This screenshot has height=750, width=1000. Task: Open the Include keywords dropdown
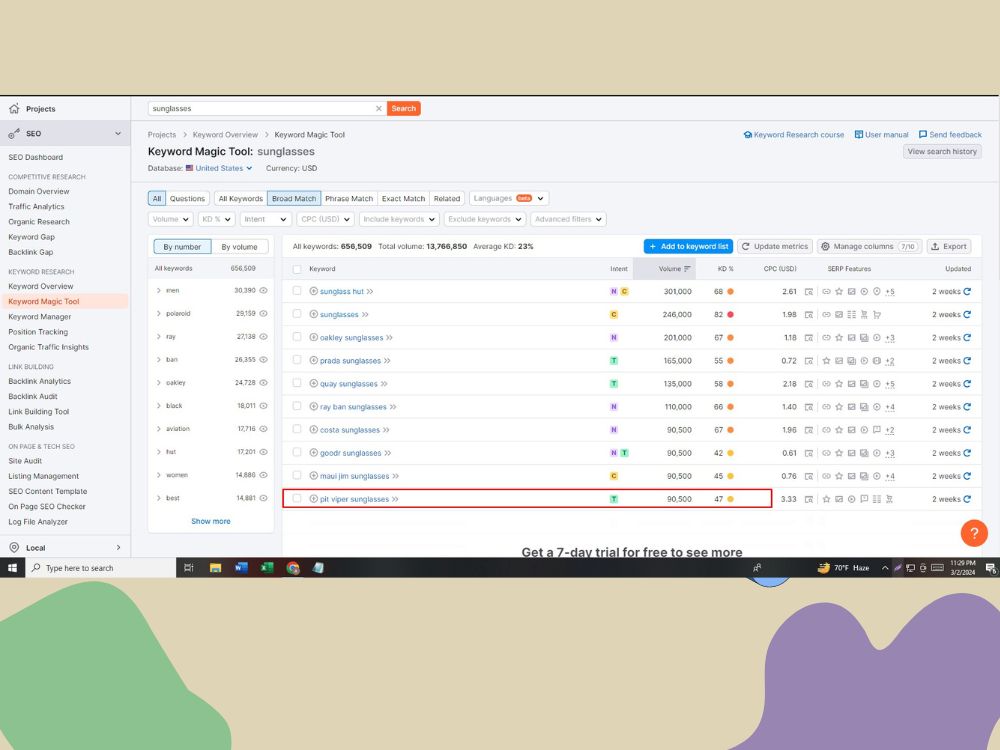(399, 219)
